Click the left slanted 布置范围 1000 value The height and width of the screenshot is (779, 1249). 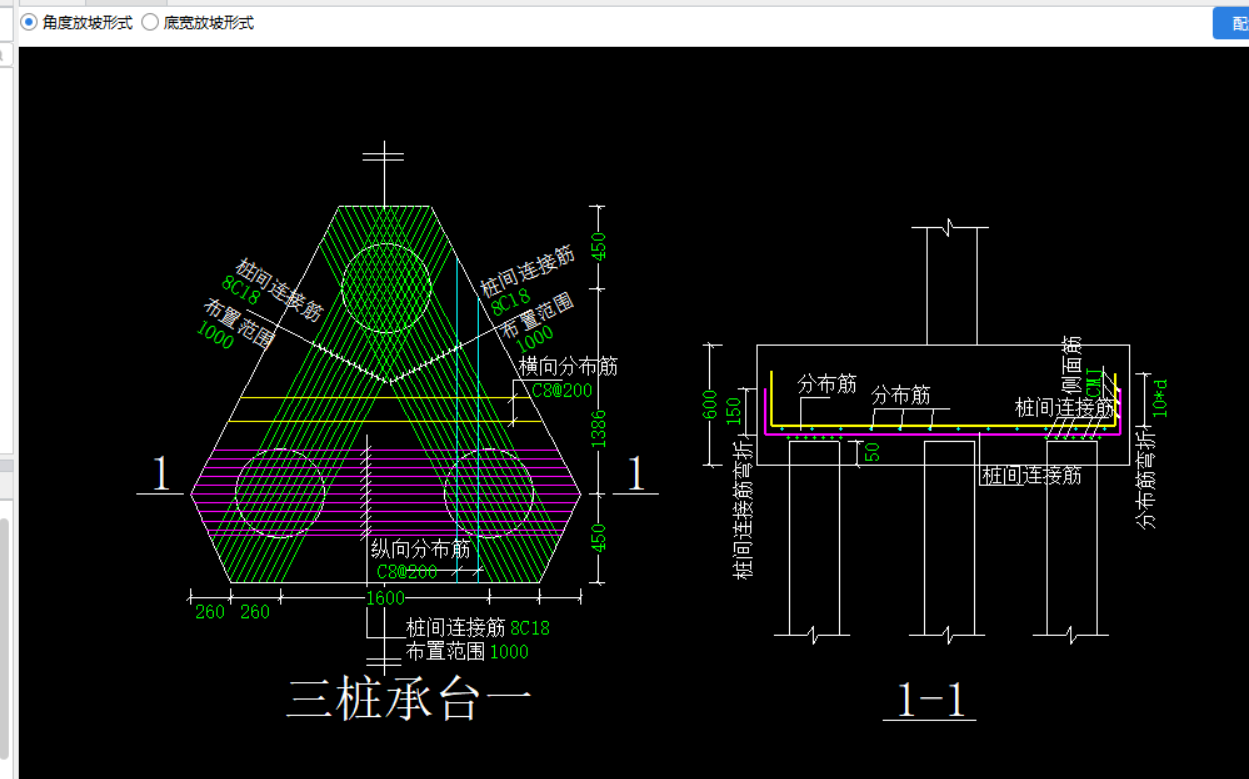[215, 335]
